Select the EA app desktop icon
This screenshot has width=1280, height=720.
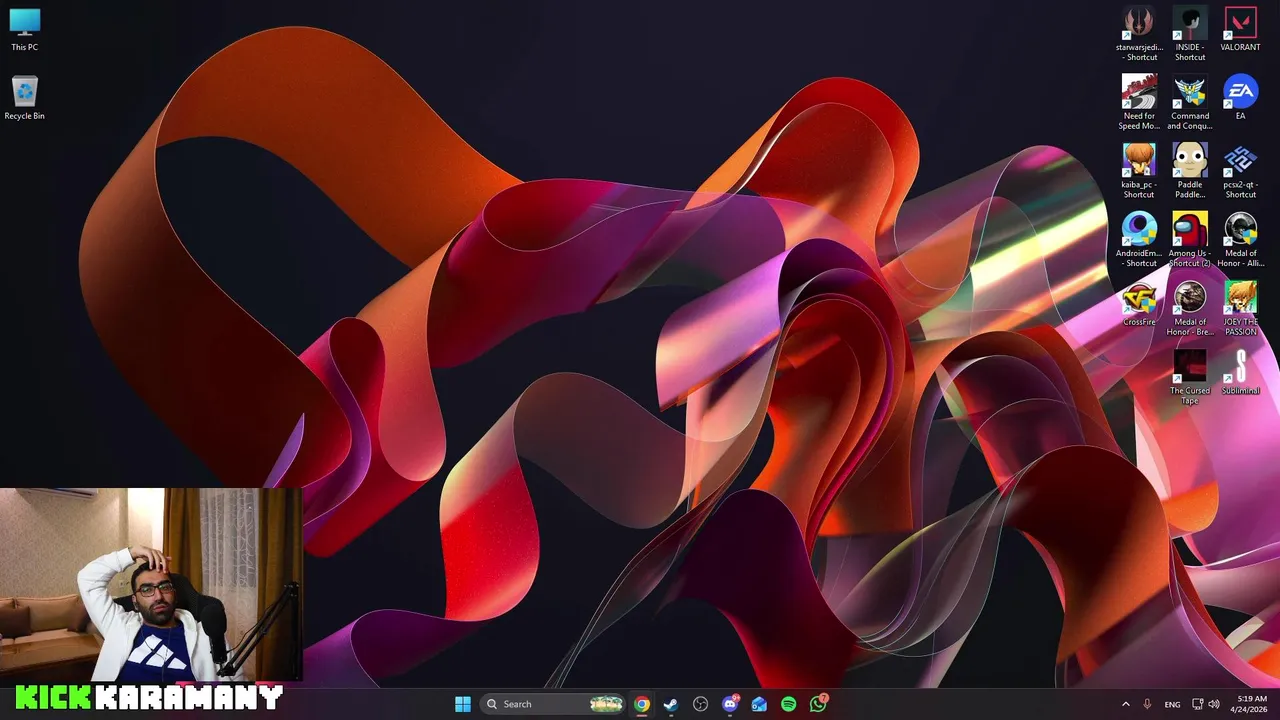1241,98
